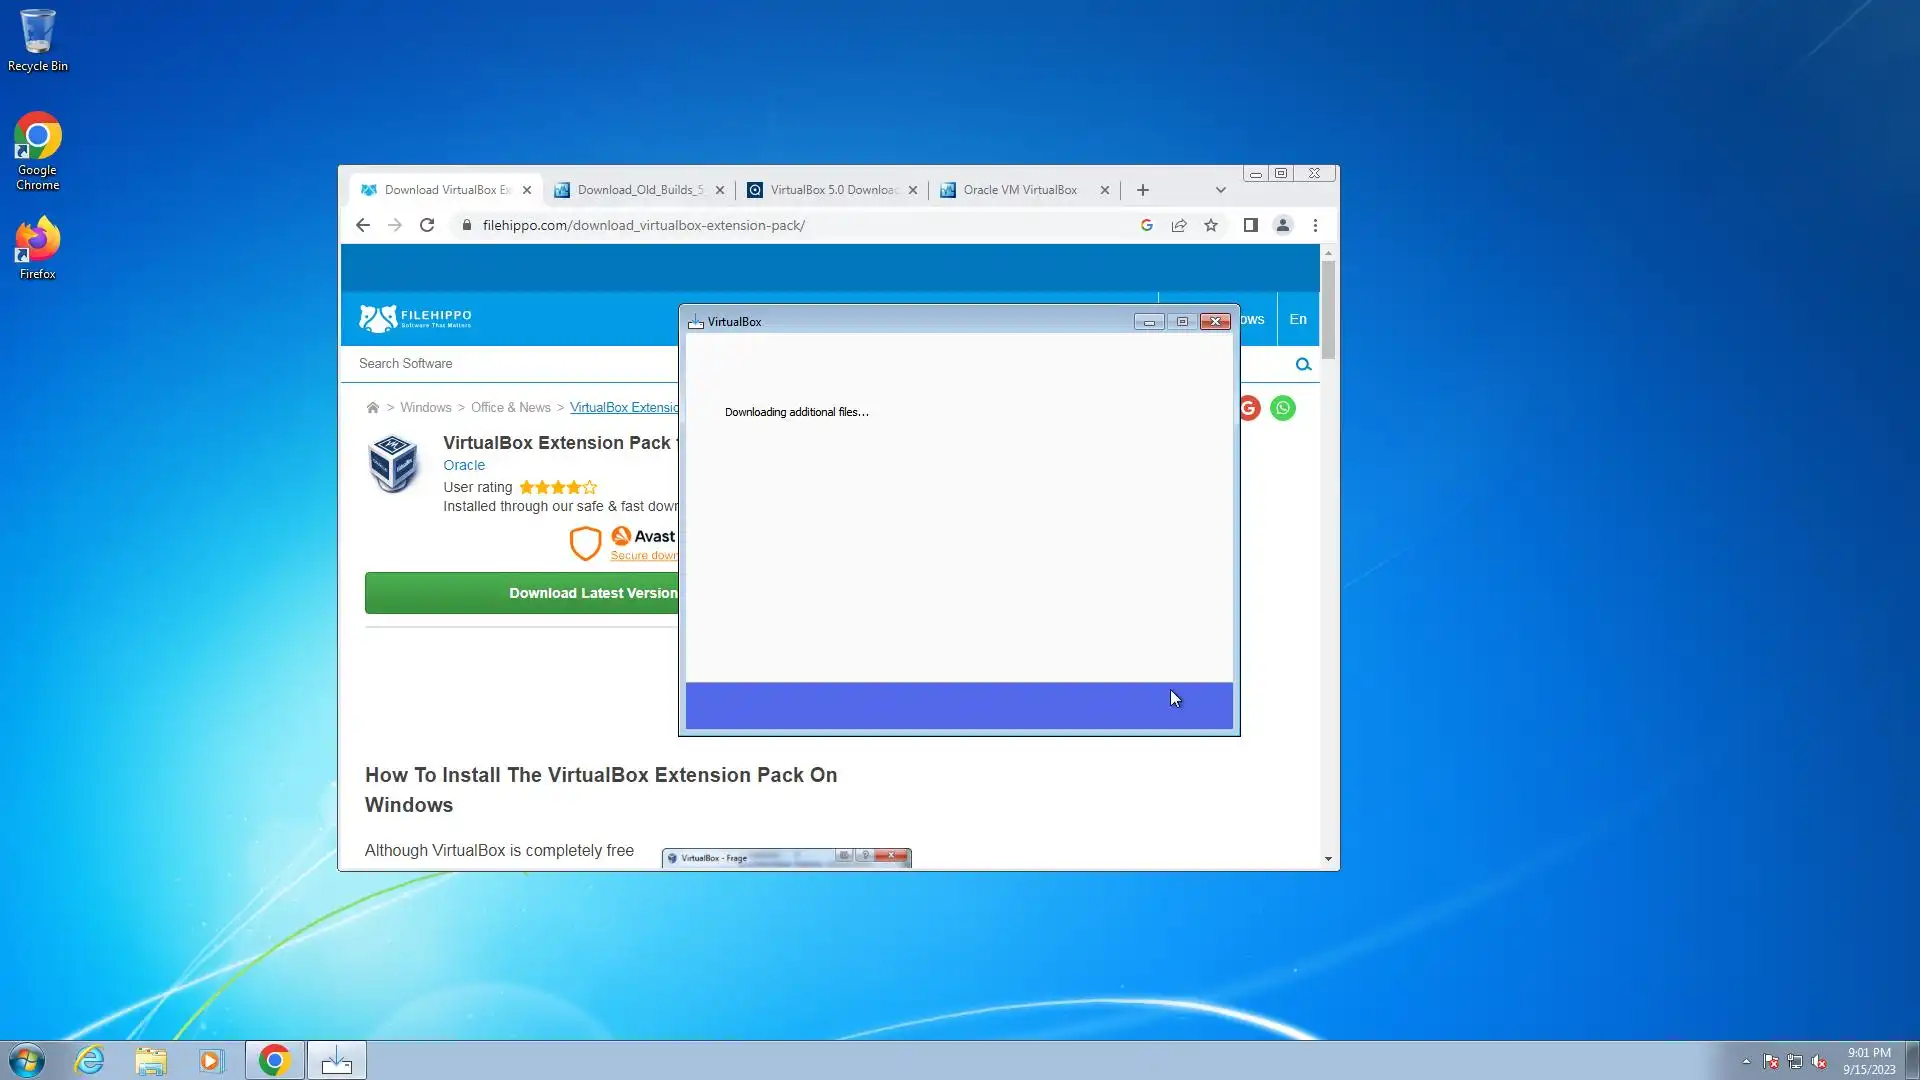Image resolution: width=1920 pixels, height=1080 pixels.
Task: Open the share page icon in address bar
Action: click(1179, 225)
